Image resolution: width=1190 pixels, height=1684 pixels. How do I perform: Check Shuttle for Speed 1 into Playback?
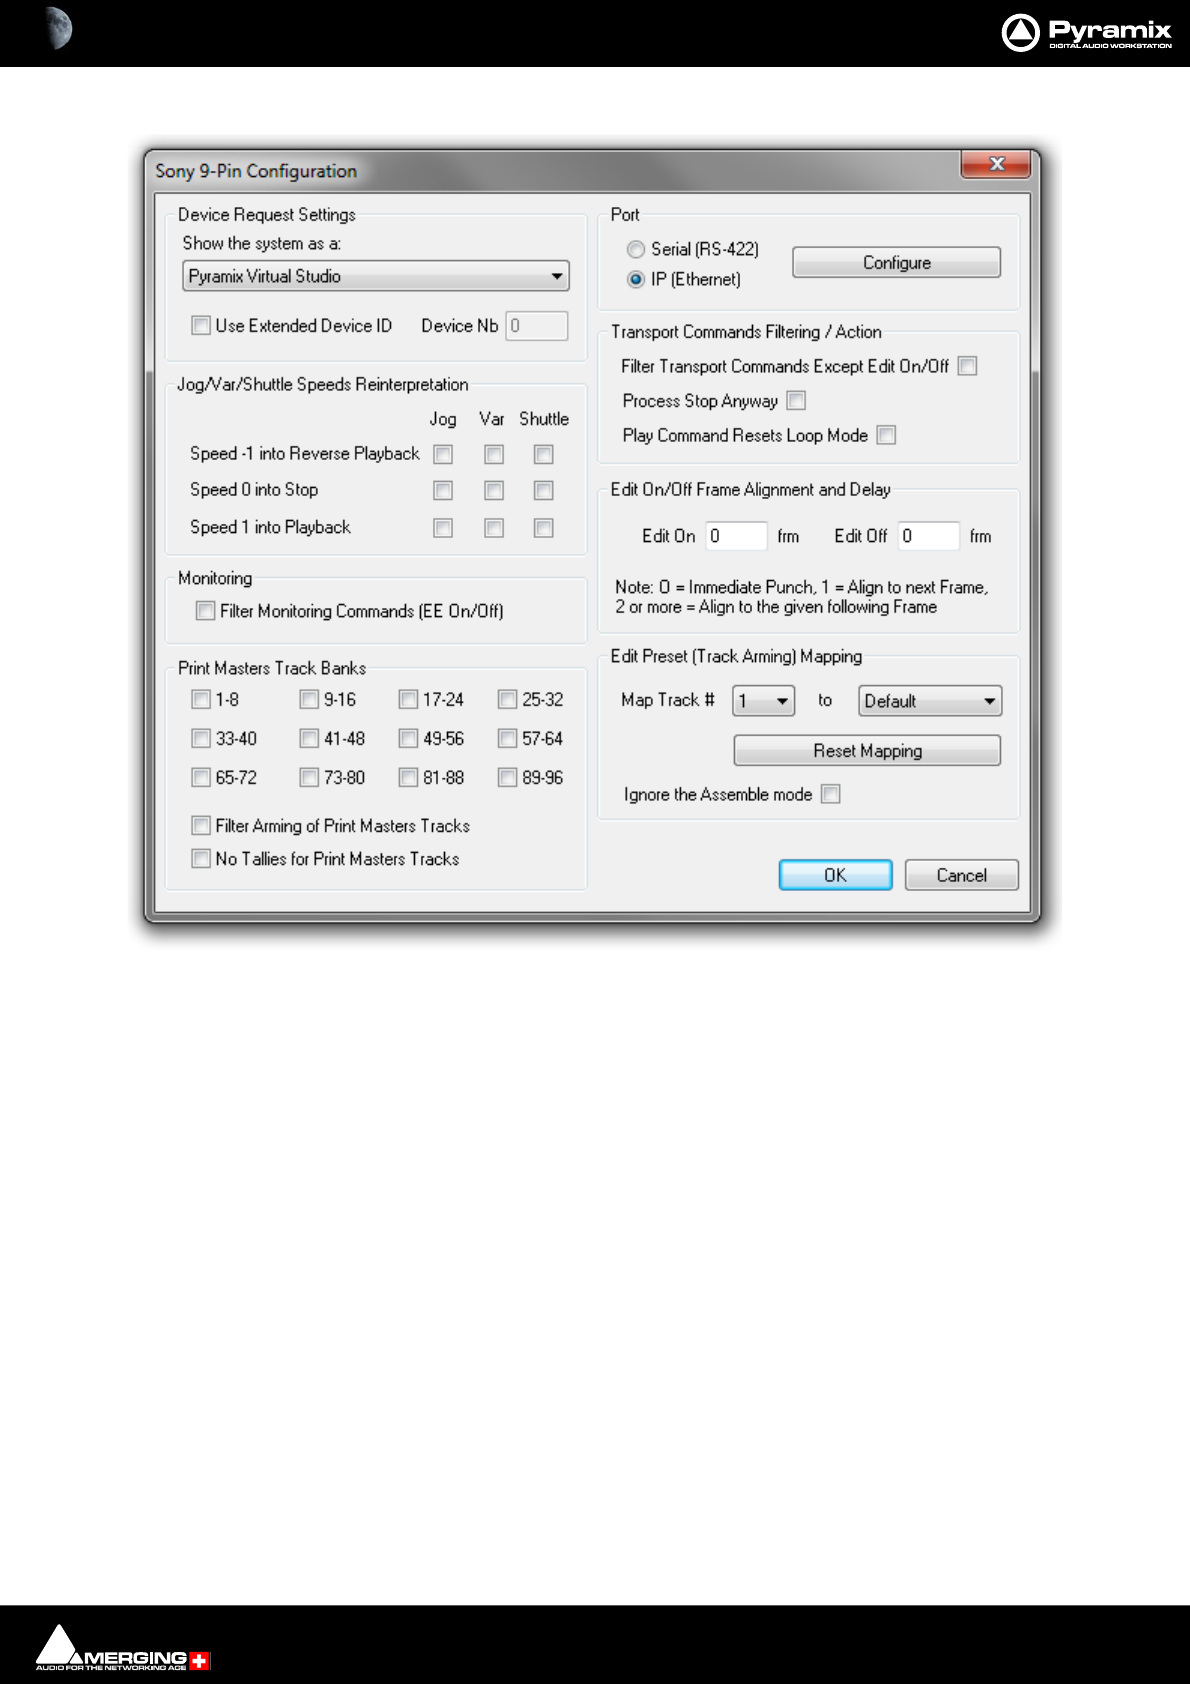coord(544,527)
